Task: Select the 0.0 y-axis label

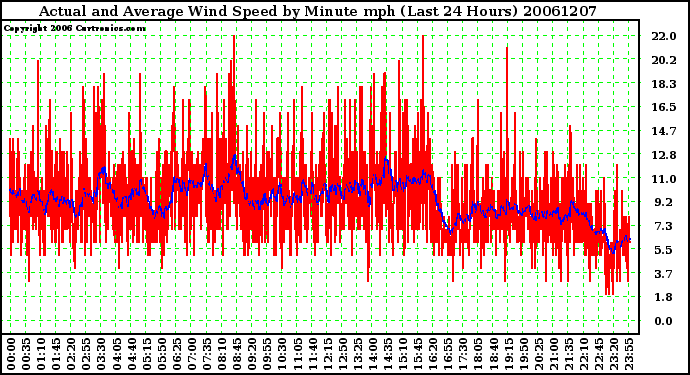Action: pyautogui.click(x=664, y=321)
